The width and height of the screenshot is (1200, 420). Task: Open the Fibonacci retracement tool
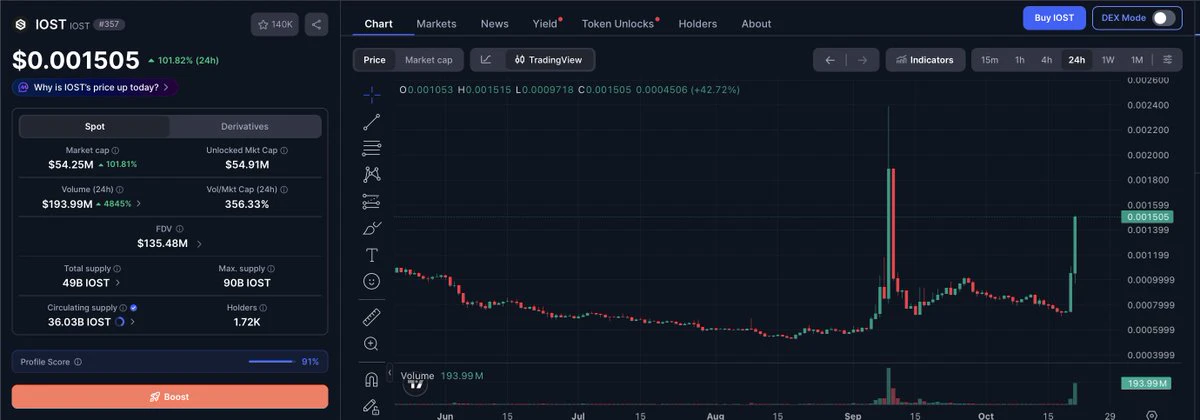(371, 148)
